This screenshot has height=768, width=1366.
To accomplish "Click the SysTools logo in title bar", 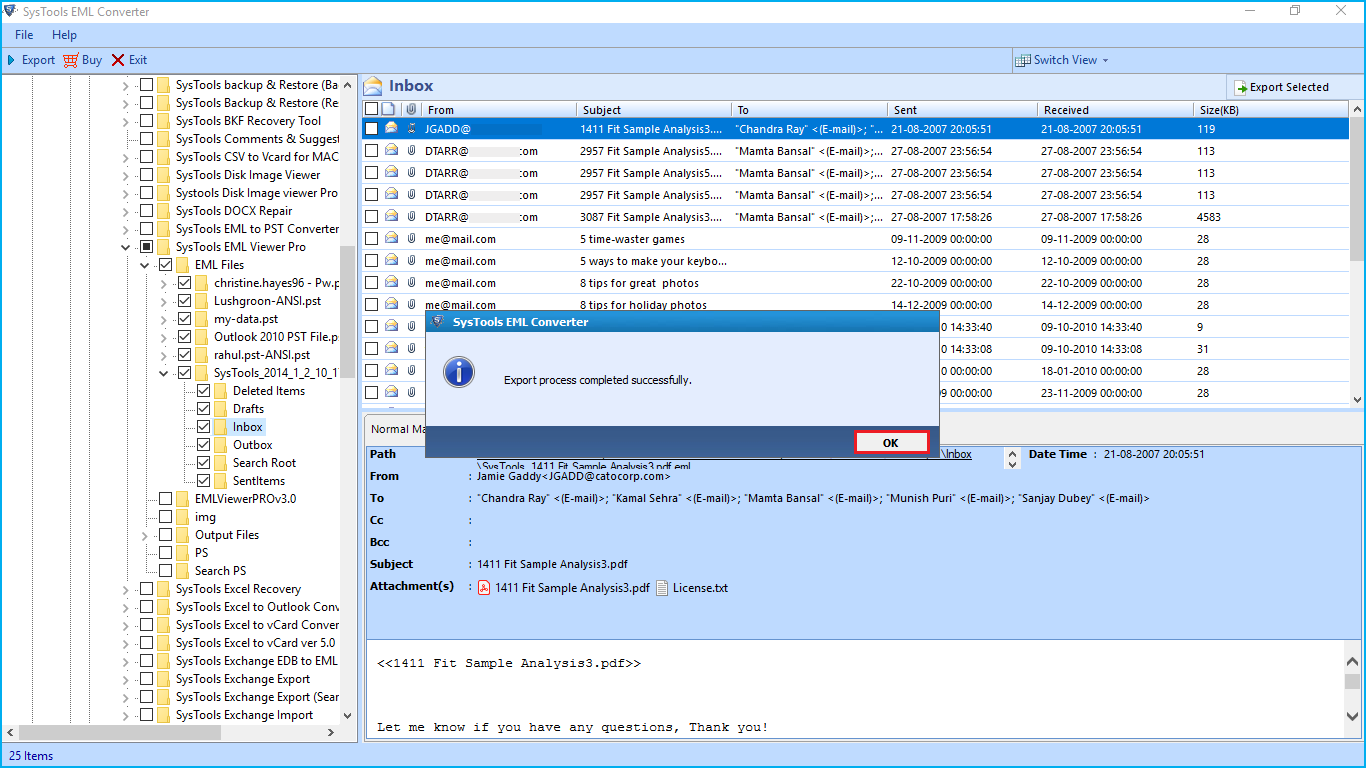I will point(11,11).
